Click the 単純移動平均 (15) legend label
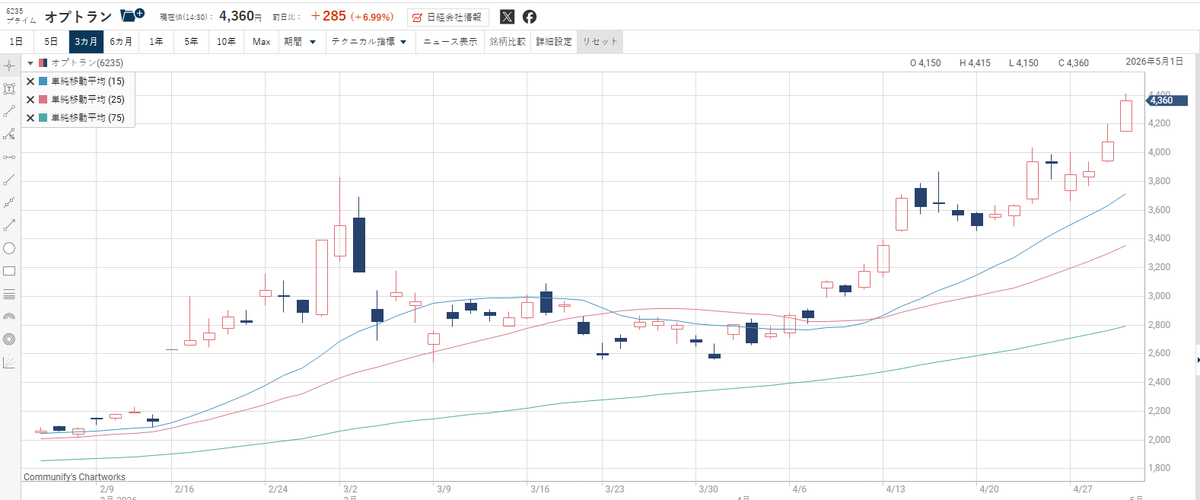Screen dimensions: 1200x500 click(x=87, y=82)
